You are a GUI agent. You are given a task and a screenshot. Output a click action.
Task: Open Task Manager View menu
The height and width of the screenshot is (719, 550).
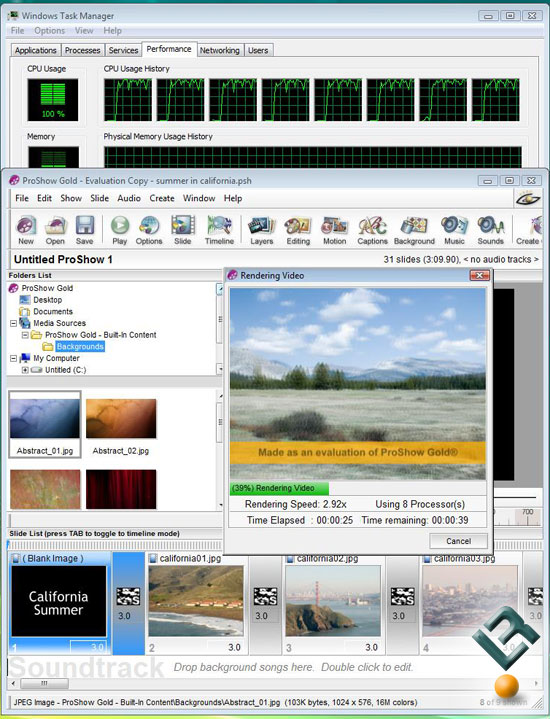[x=84, y=31]
